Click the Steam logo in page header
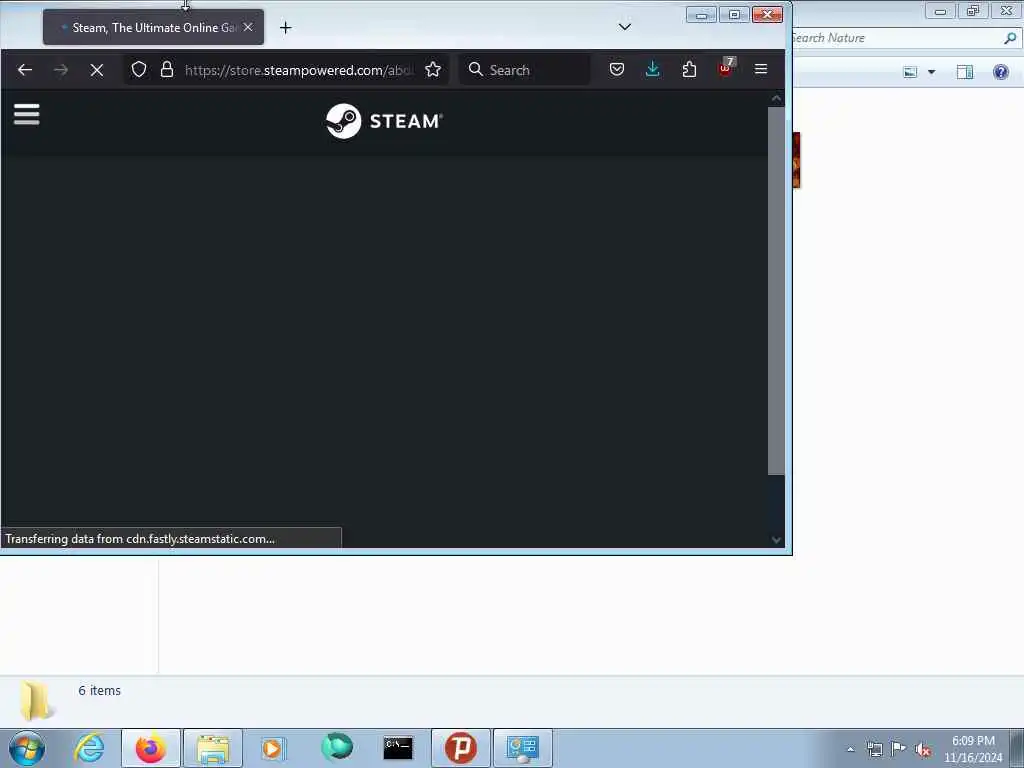Image resolution: width=1024 pixels, height=768 pixels. (384, 121)
